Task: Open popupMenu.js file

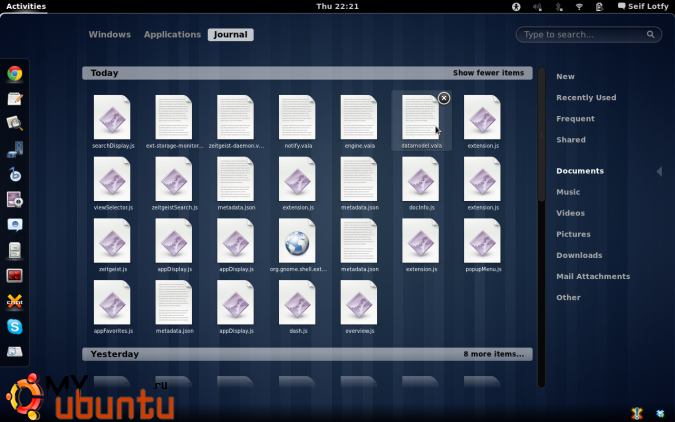Action: (x=483, y=245)
